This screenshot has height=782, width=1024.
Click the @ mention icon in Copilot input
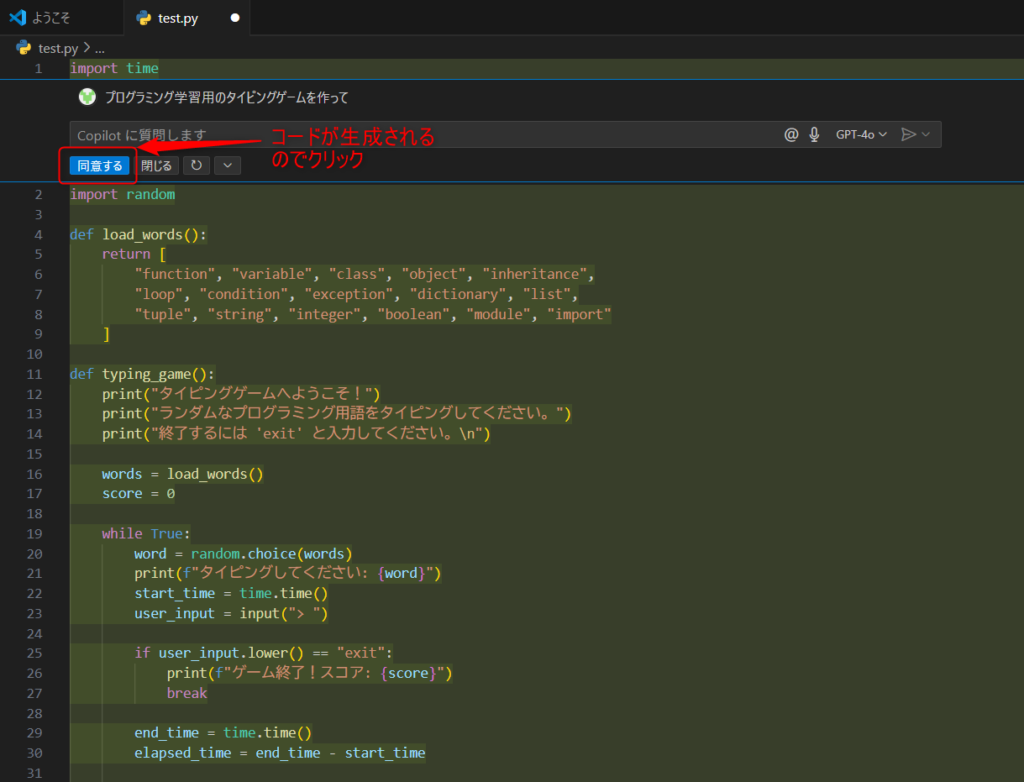point(791,135)
